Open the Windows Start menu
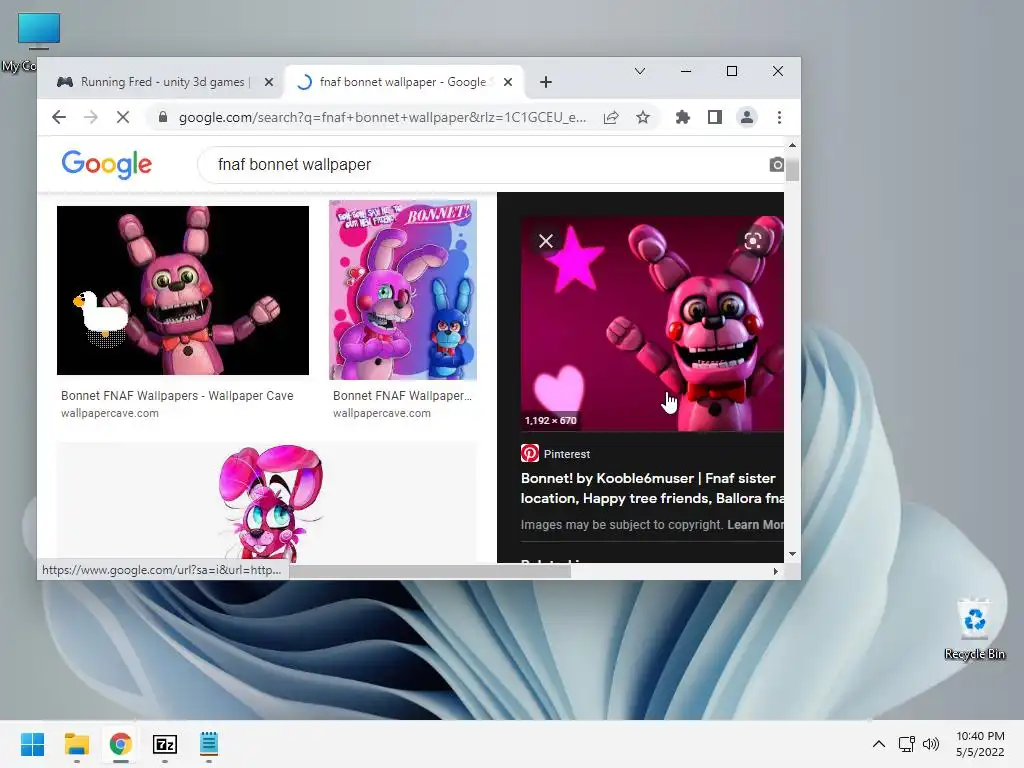 (33, 744)
